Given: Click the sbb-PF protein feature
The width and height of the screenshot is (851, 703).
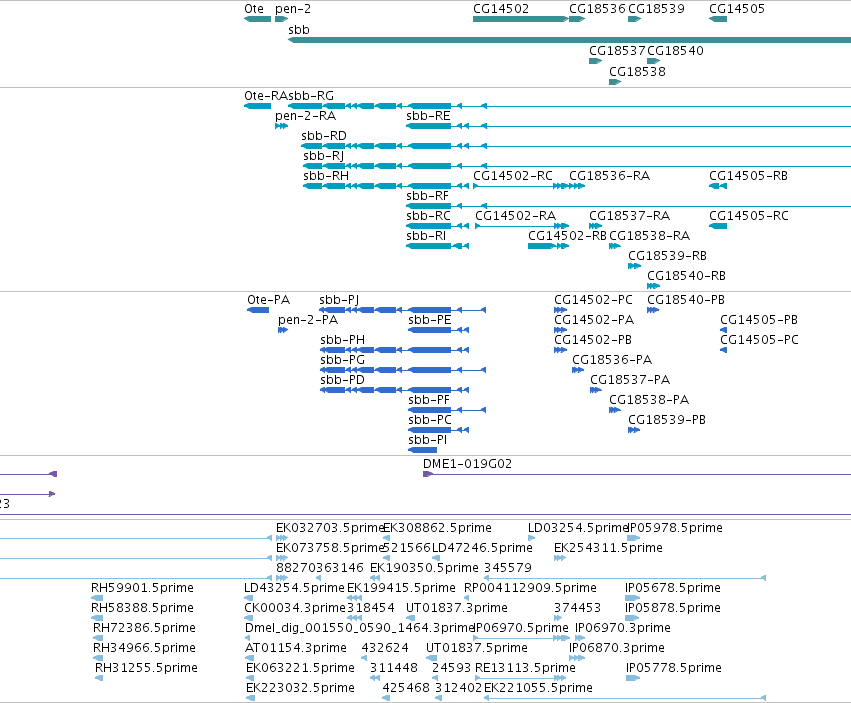Looking at the screenshot, I should point(447,410).
